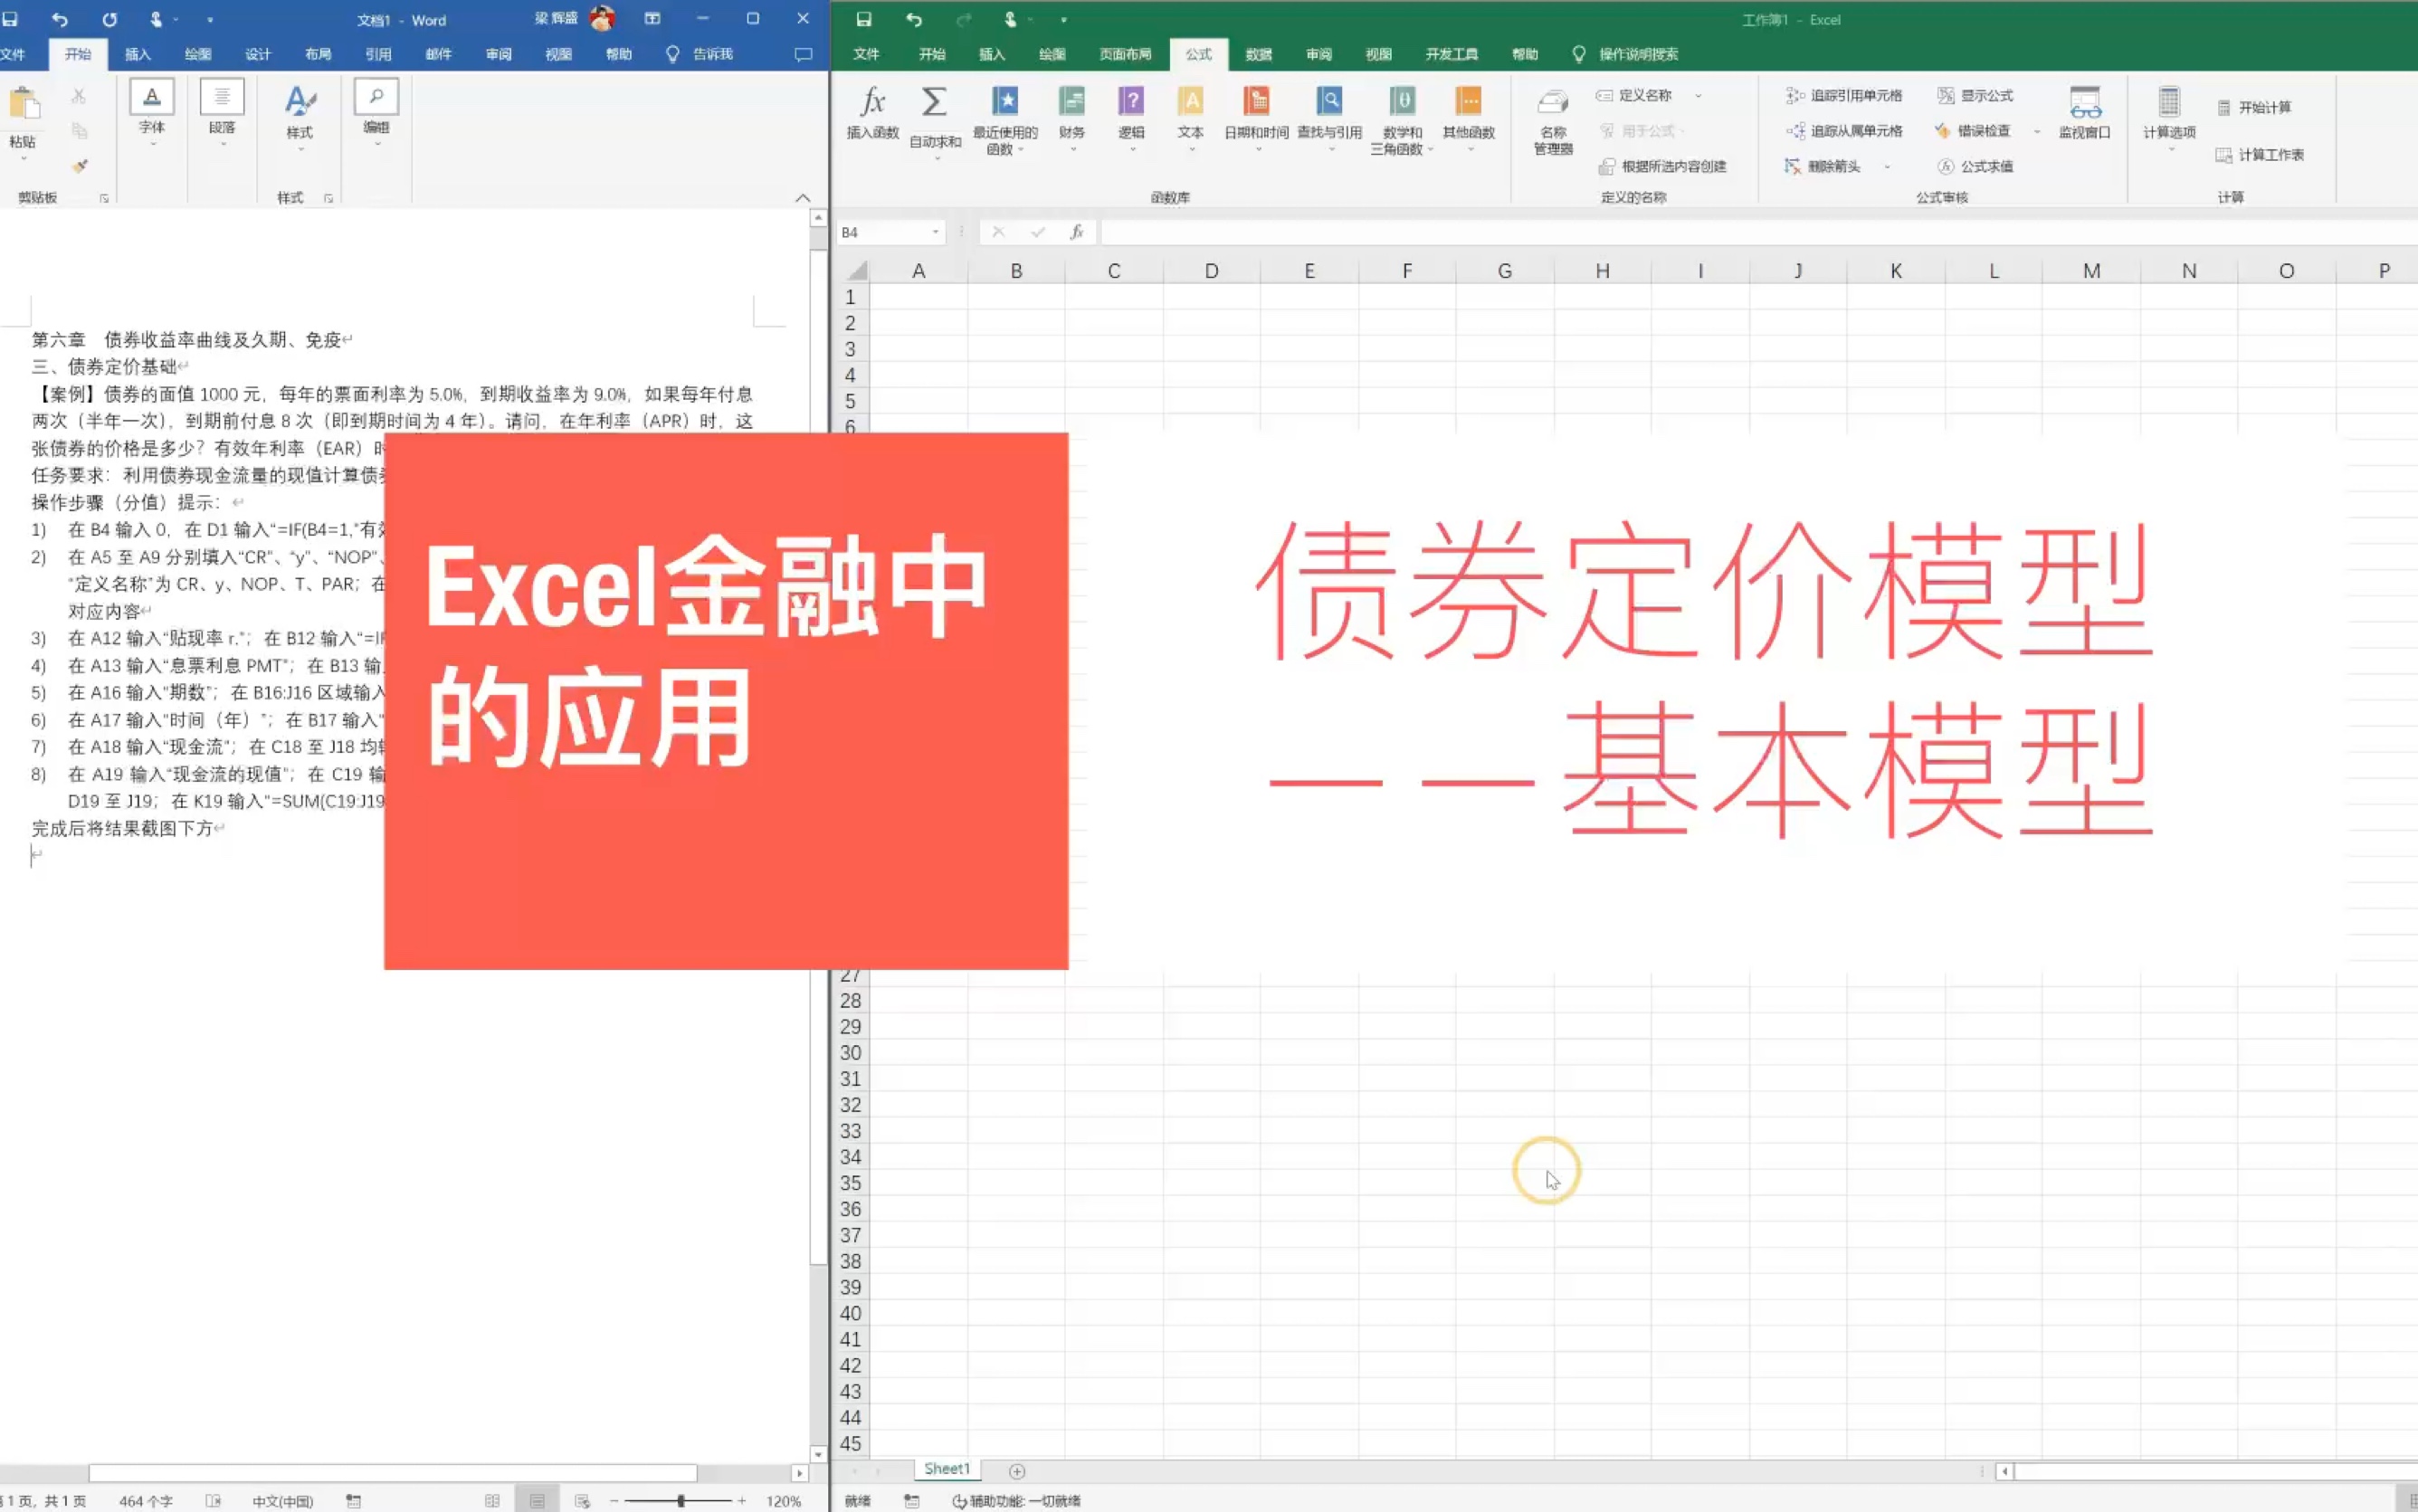Click the zoom-in plus in Word status bar
The height and width of the screenshot is (1512, 2418).
click(x=742, y=1501)
